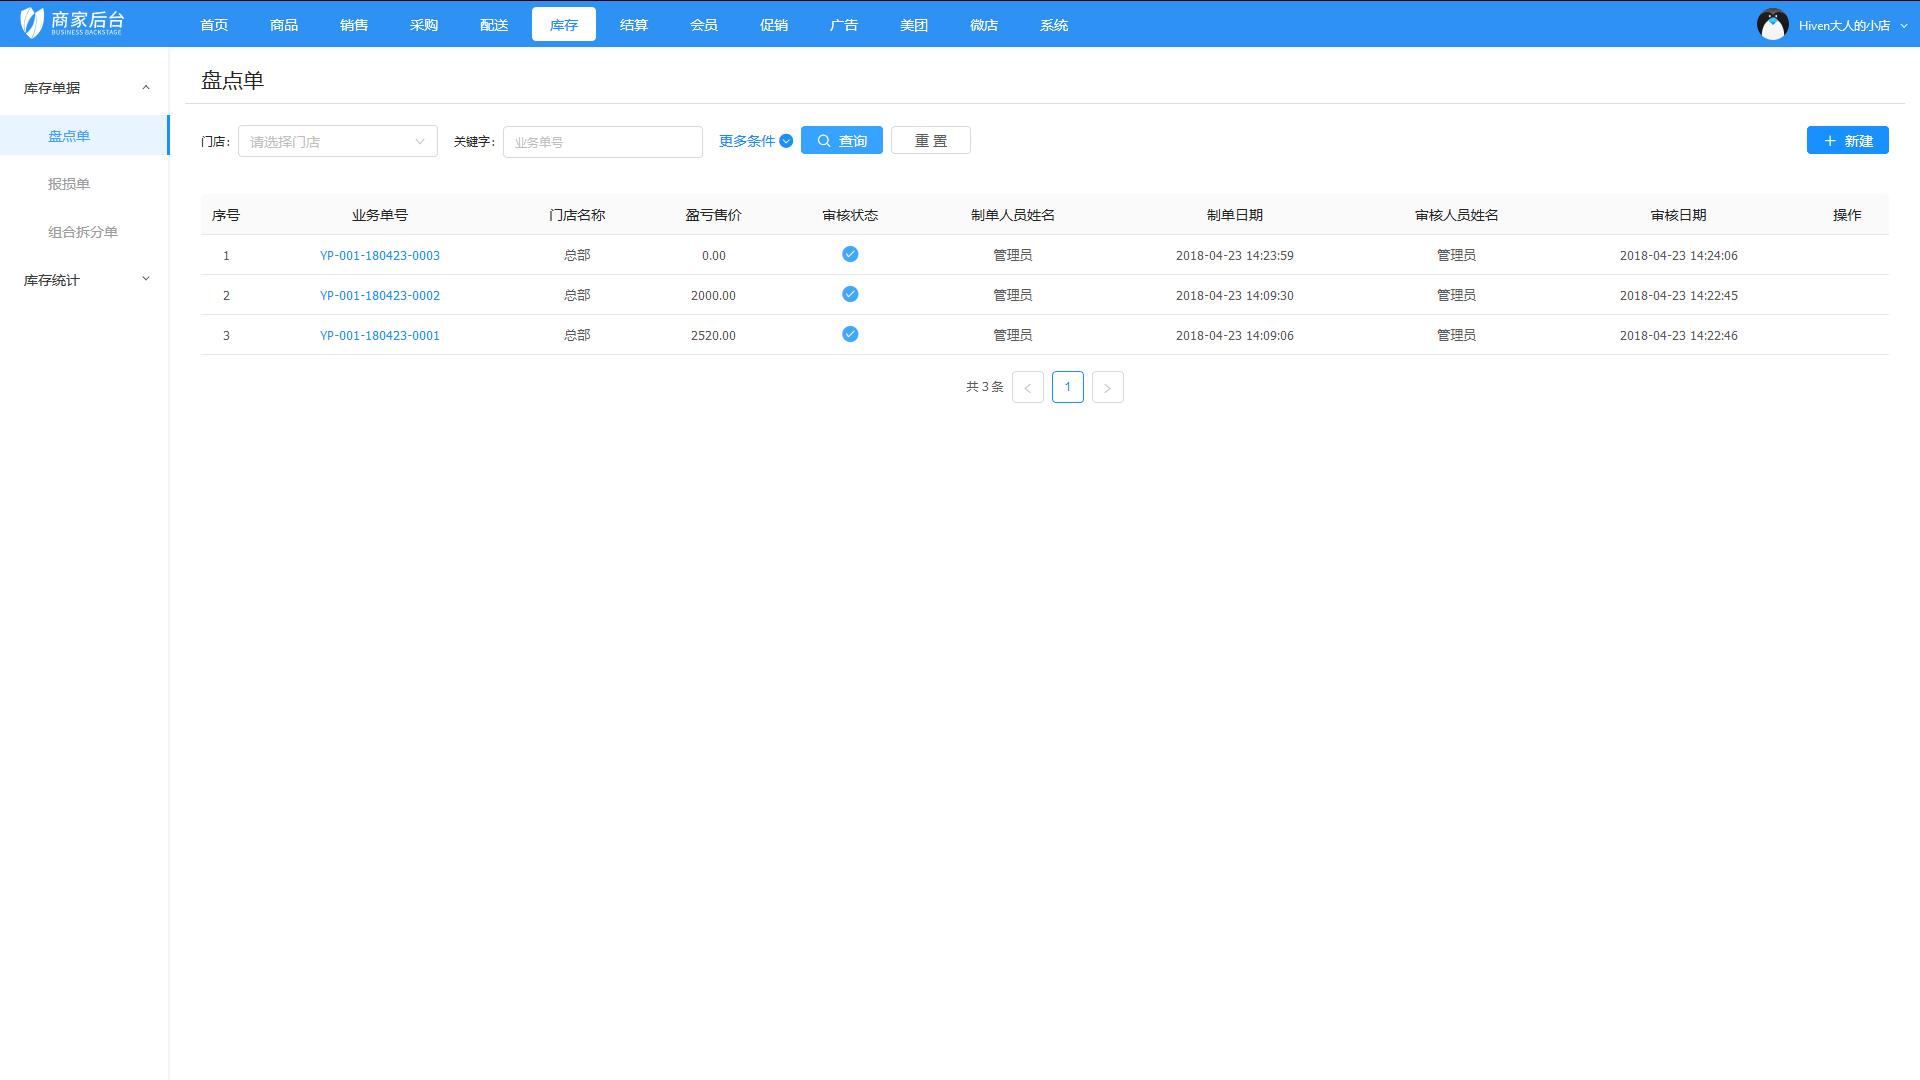Click the 商家后台 logo icon
The image size is (1920, 1080).
(32, 23)
